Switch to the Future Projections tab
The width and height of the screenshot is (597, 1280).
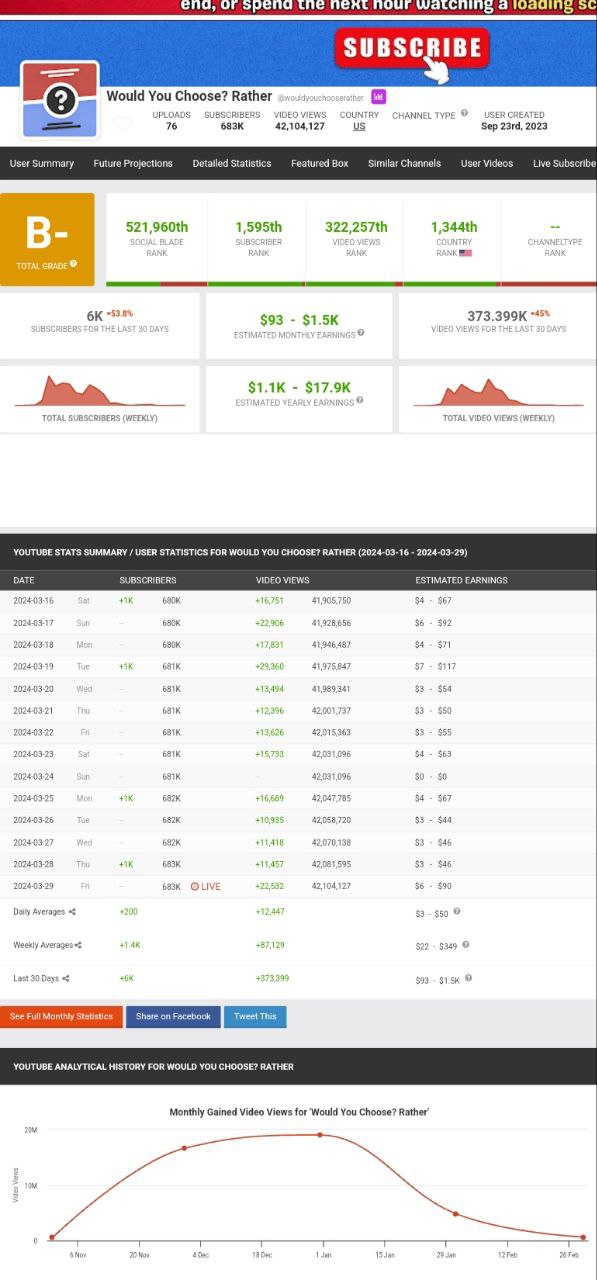tap(133, 163)
